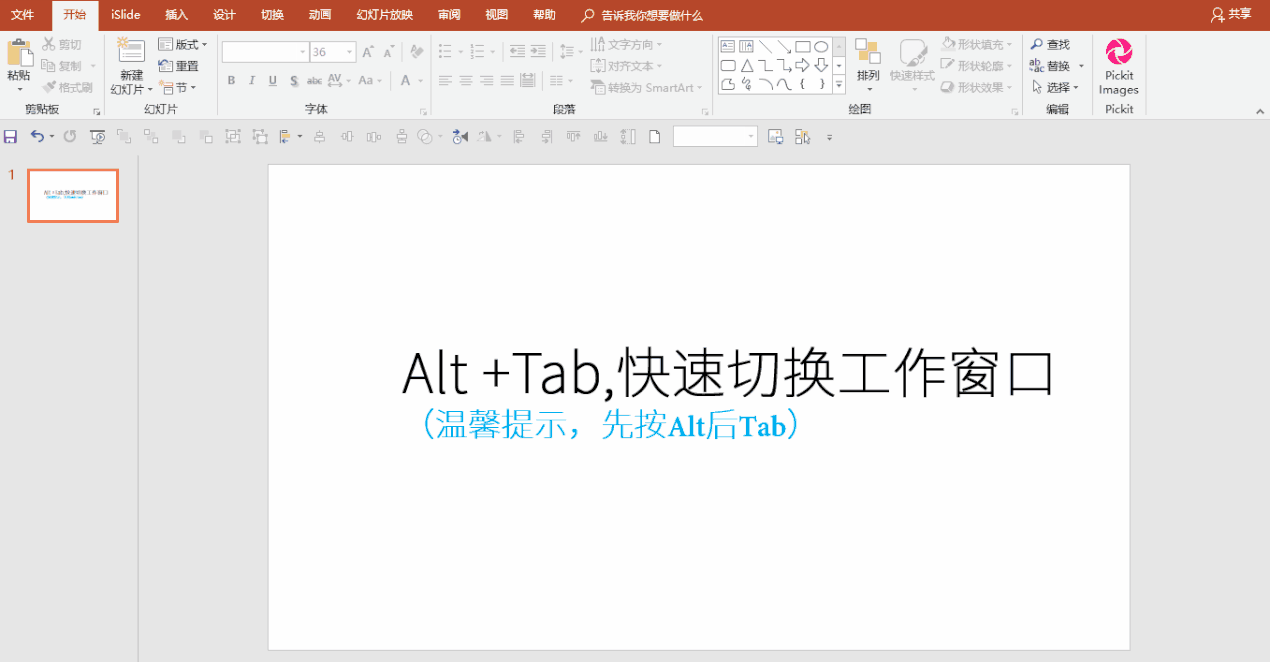The width and height of the screenshot is (1270, 662).
Task: Toggle bold formatting
Action: click(231, 80)
